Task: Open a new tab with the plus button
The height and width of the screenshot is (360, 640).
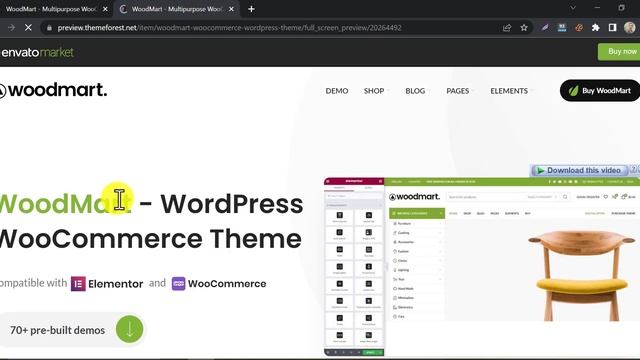Action: [x=251, y=9]
